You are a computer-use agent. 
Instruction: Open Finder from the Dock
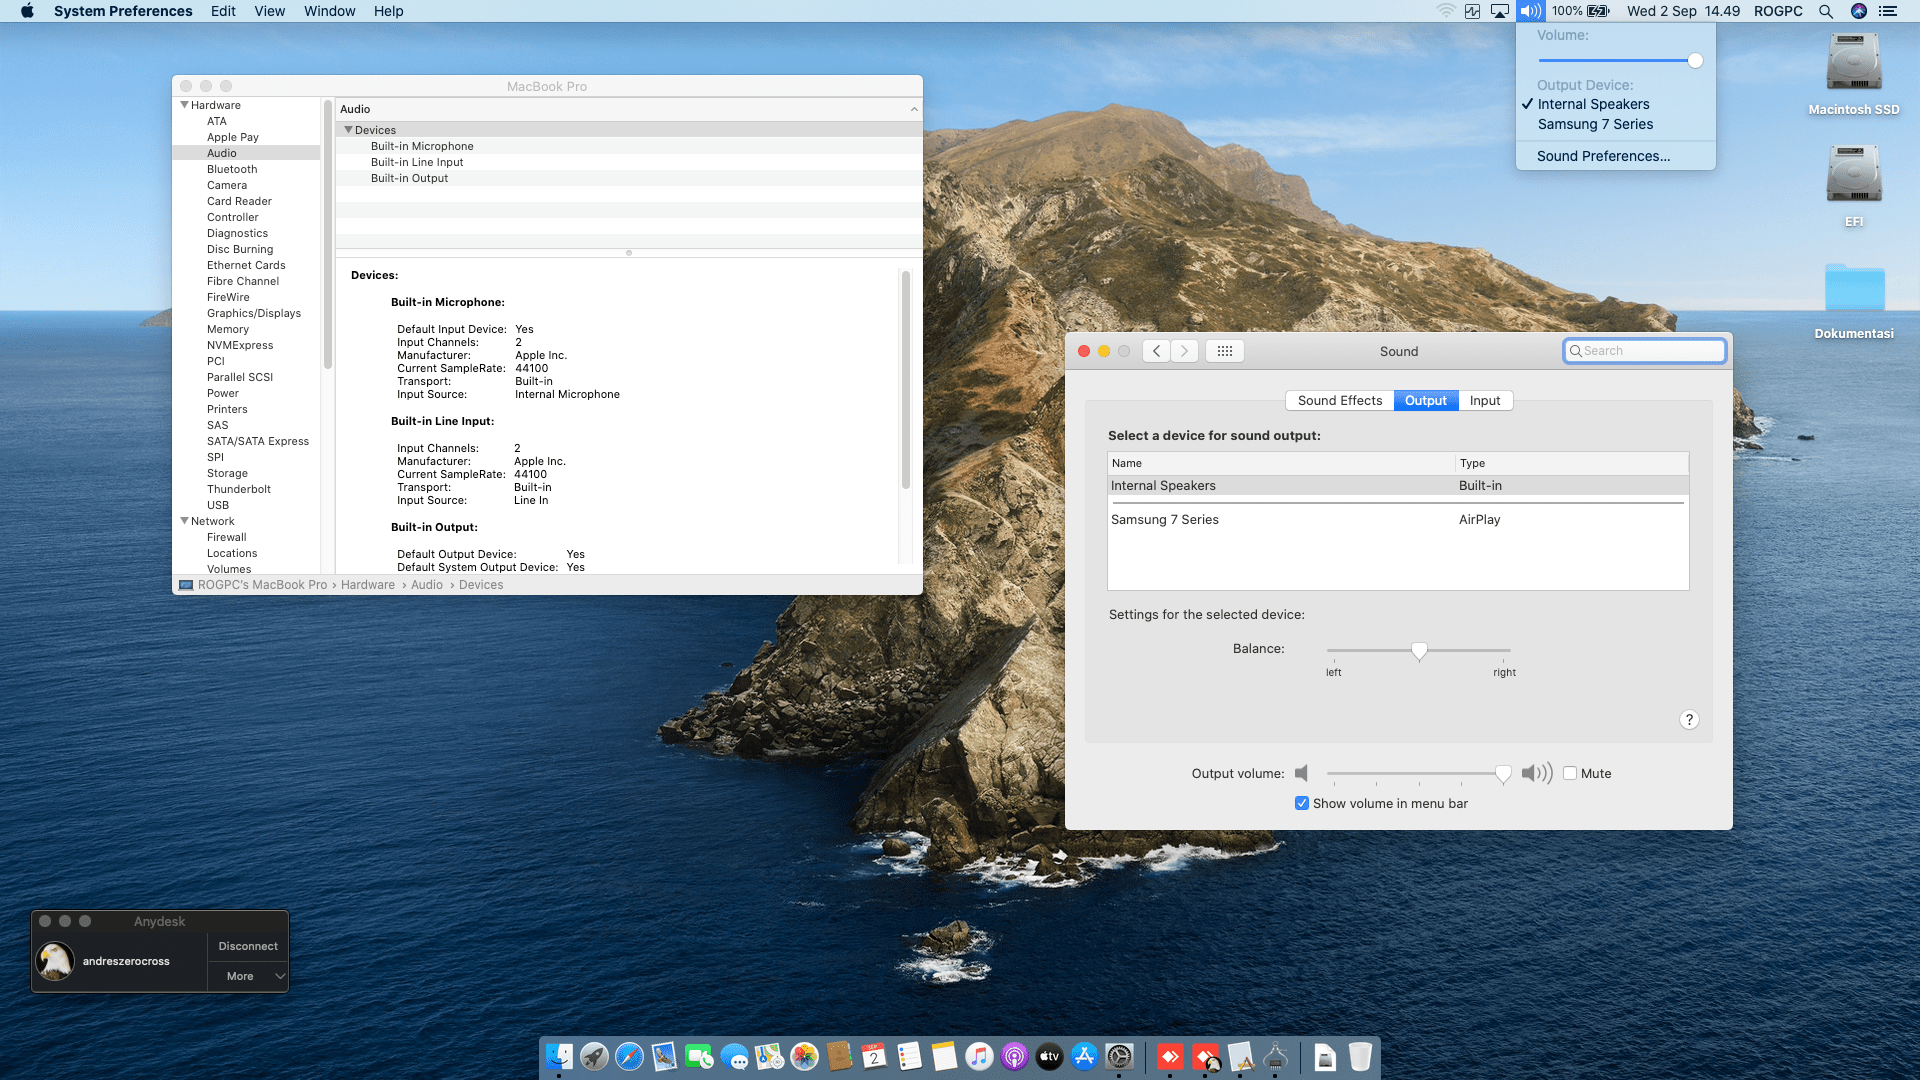pos(559,1056)
